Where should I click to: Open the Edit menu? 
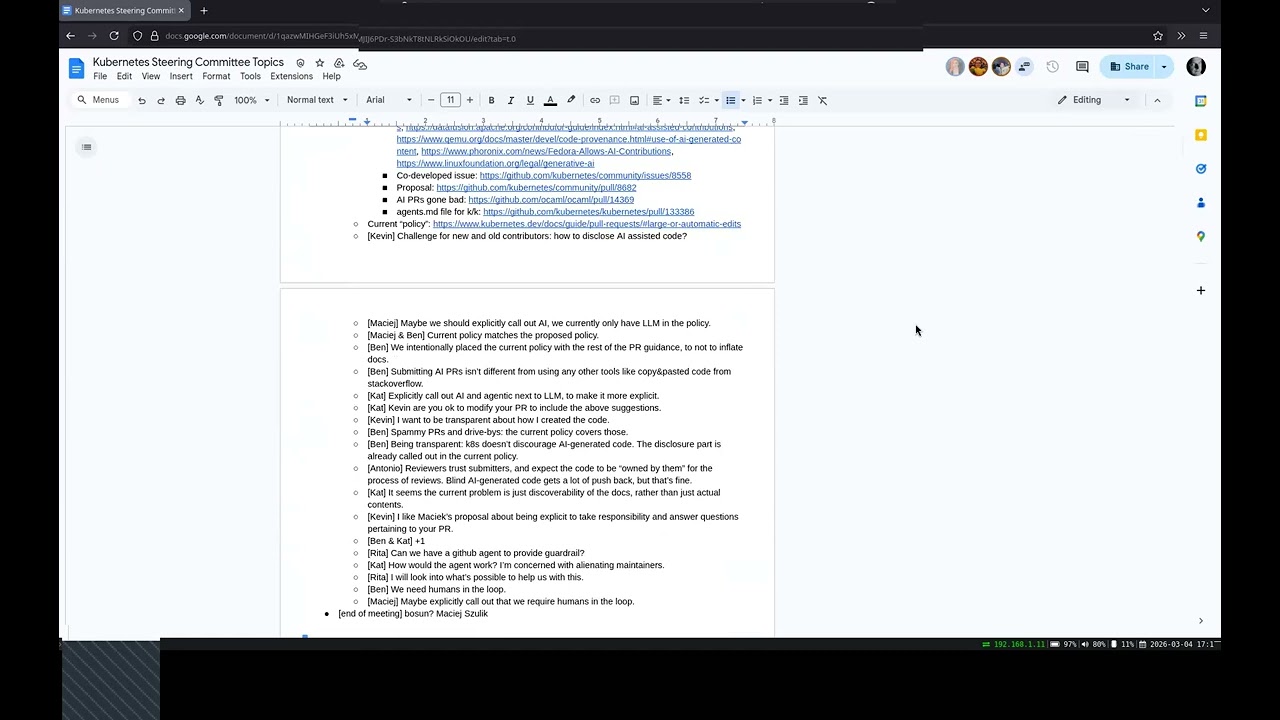pos(124,76)
